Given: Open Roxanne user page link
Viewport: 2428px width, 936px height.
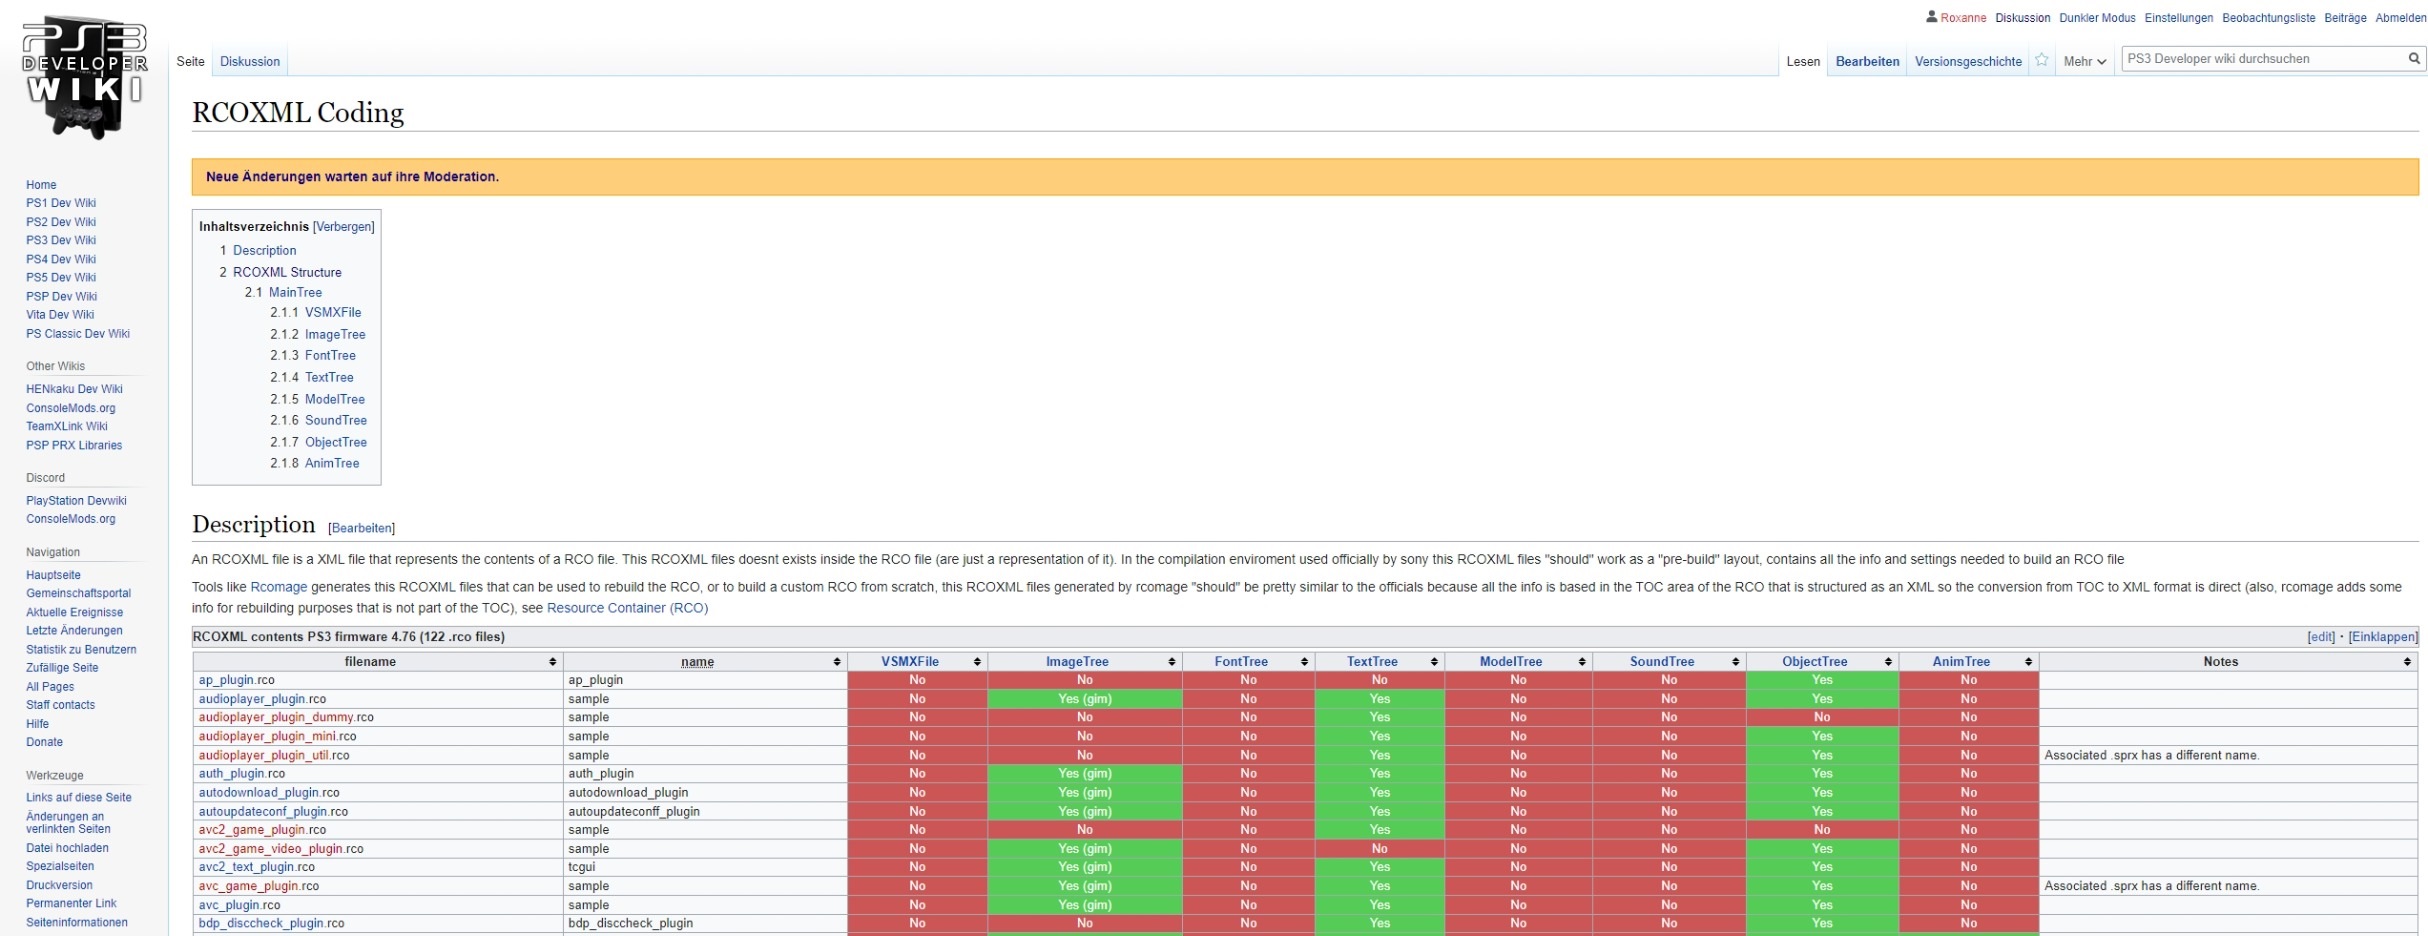Looking at the screenshot, I should click(1963, 17).
